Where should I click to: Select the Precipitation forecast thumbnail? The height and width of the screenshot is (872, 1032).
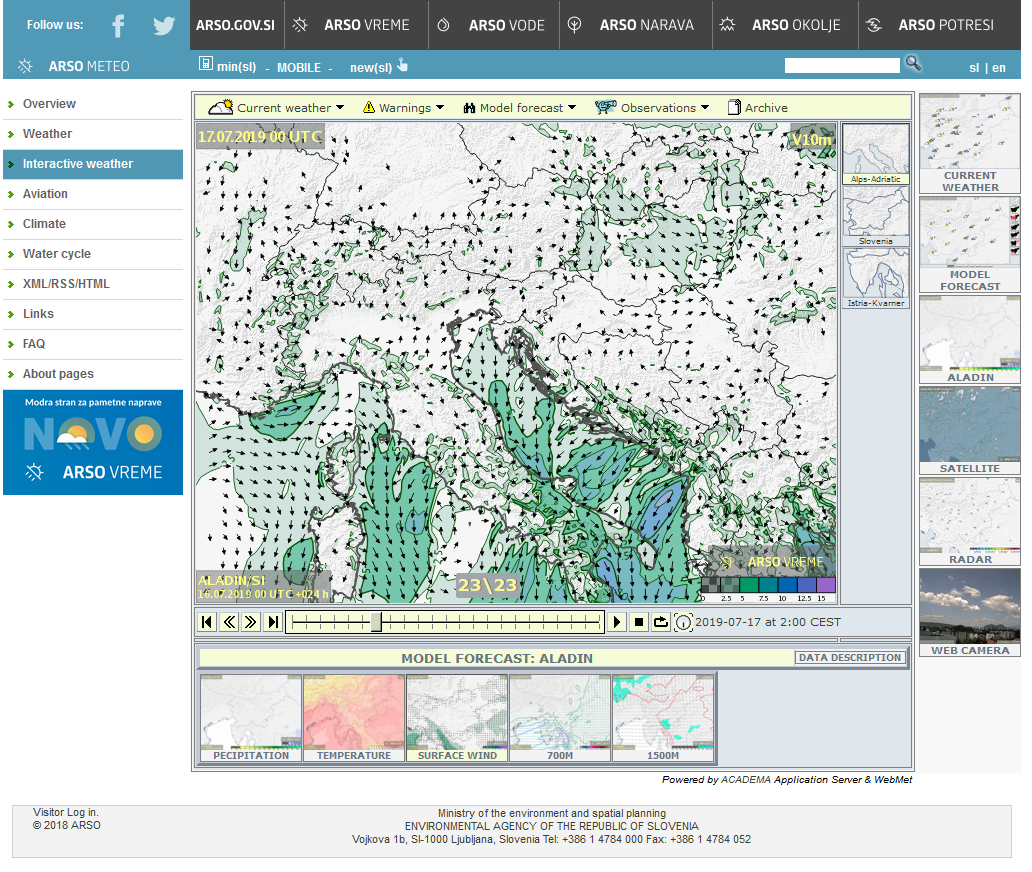tap(251, 717)
